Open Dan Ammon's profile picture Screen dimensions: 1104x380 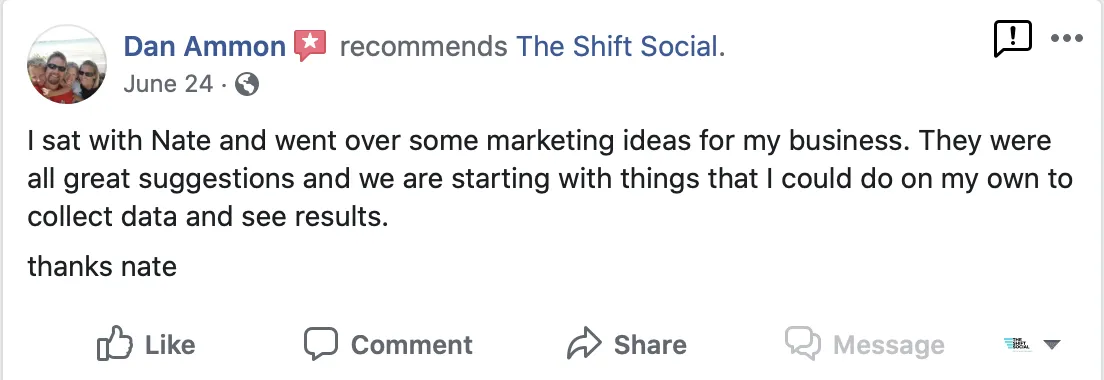(67, 65)
